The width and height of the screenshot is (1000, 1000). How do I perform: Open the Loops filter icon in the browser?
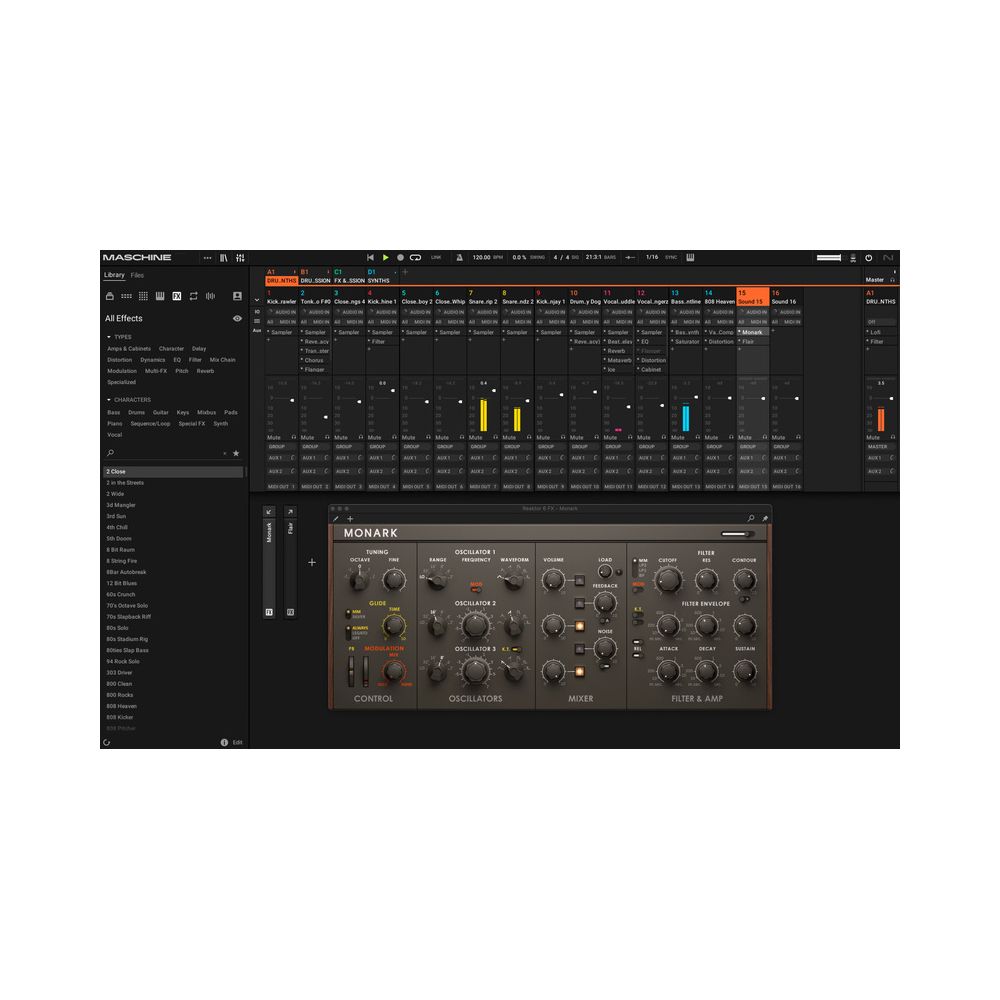click(x=192, y=296)
